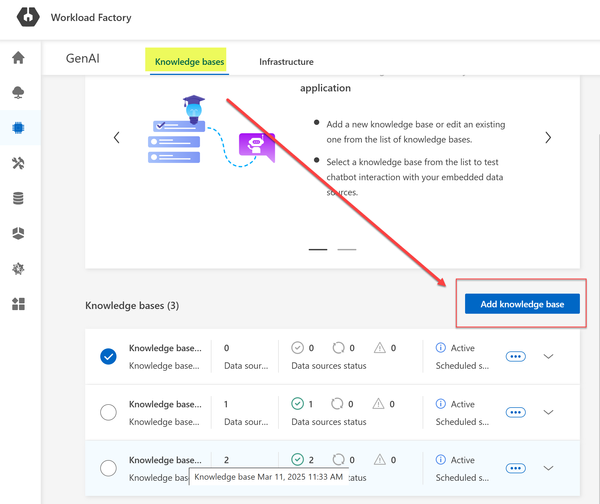
Task: Click first row 'Data sources status' label
Action: [329, 366]
